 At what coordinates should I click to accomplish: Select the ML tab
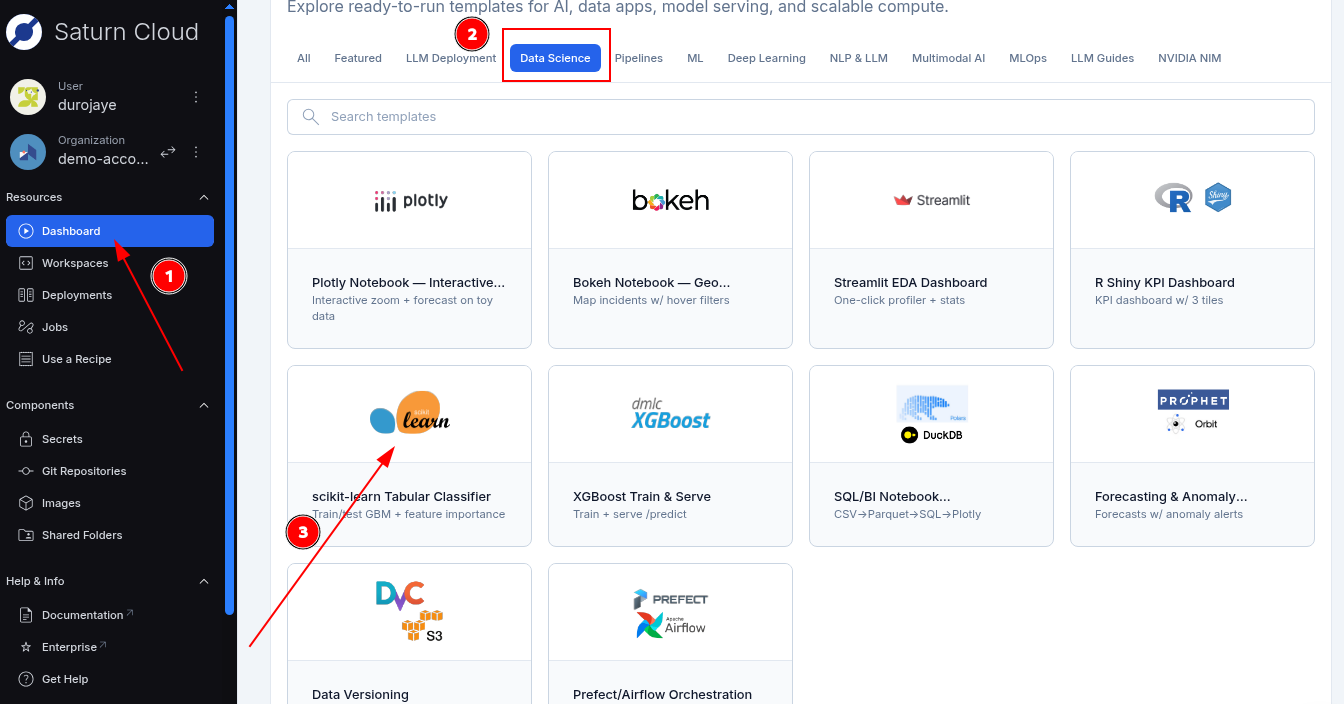click(695, 58)
